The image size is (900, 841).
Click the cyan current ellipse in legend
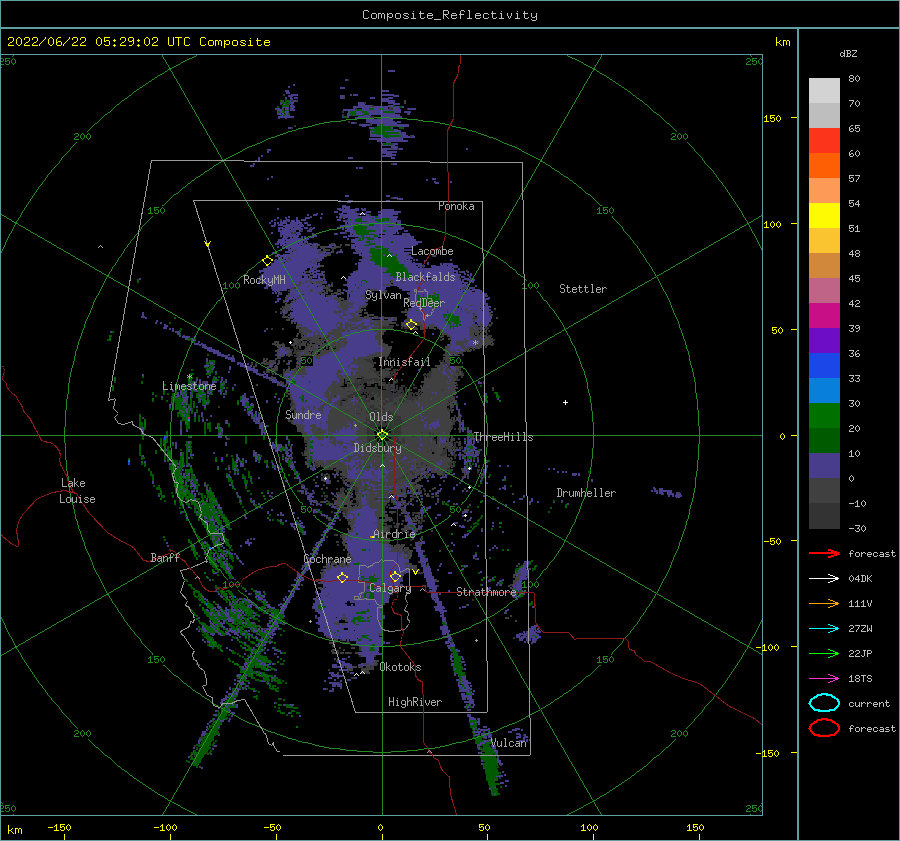pyautogui.click(x=824, y=703)
